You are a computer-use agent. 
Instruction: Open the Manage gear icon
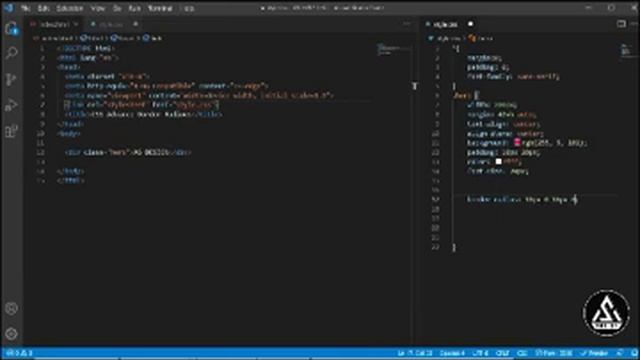pyautogui.click(x=11, y=334)
